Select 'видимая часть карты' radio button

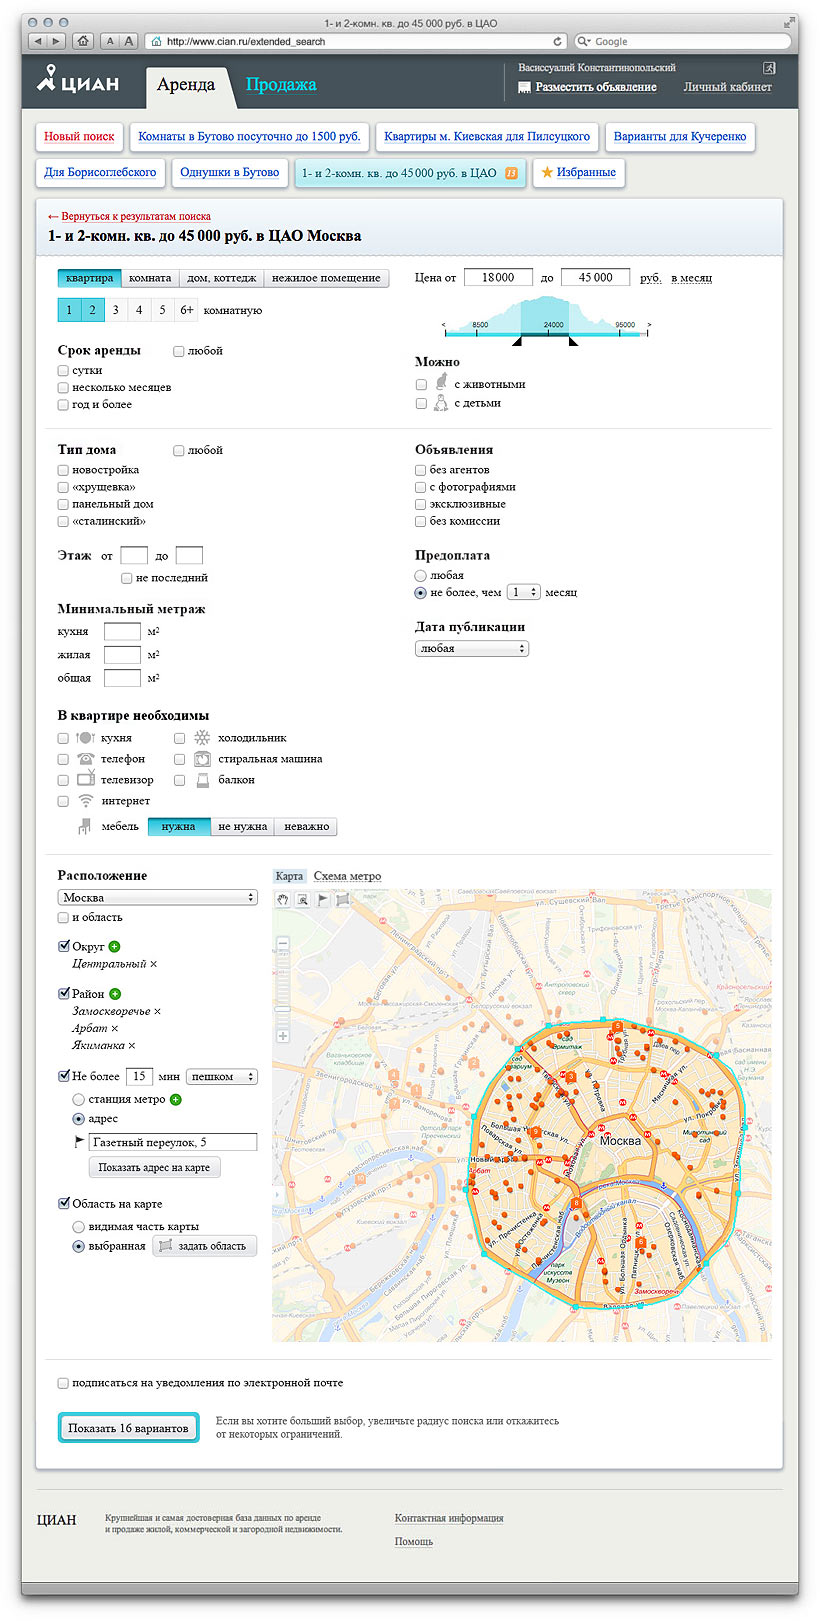79,1227
